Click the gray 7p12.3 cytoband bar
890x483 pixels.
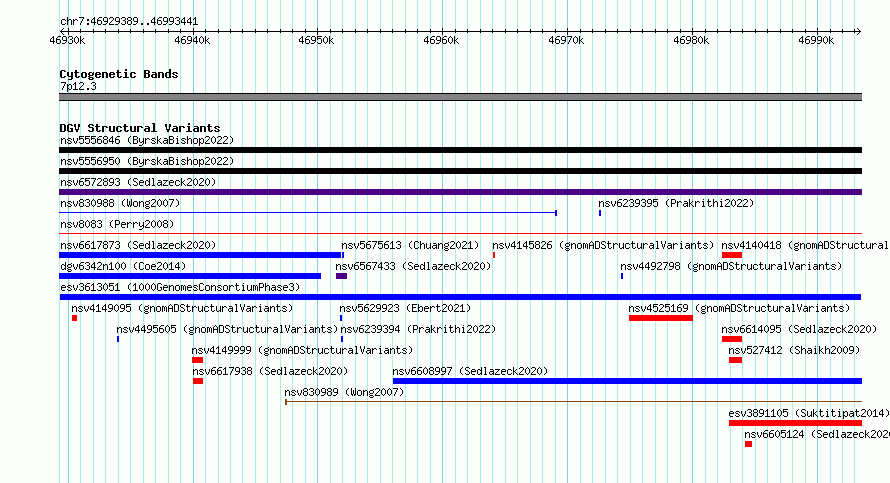pos(460,97)
